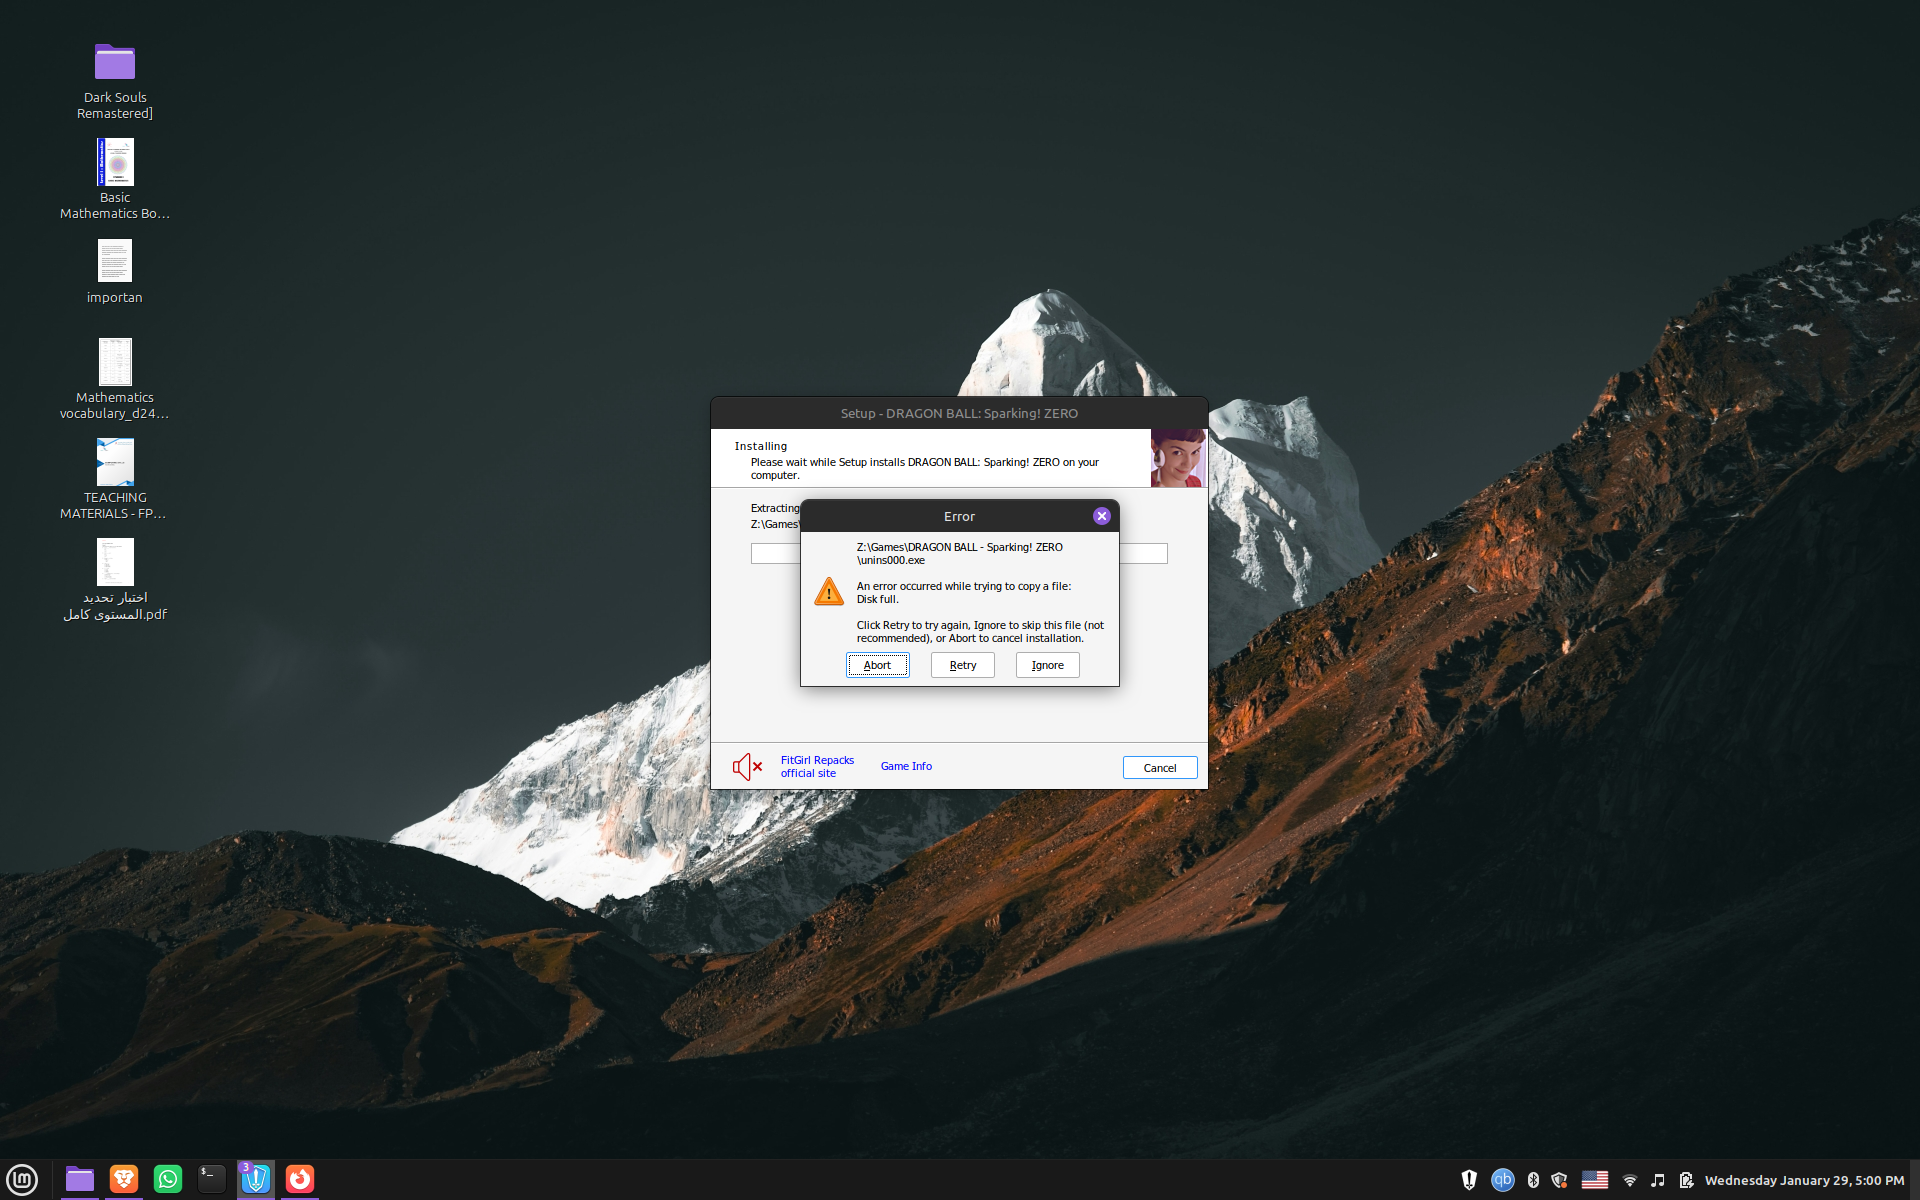This screenshot has height=1200, width=1920.
Task: Open the Linux Mint start menu
Action: (x=22, y=1179)
